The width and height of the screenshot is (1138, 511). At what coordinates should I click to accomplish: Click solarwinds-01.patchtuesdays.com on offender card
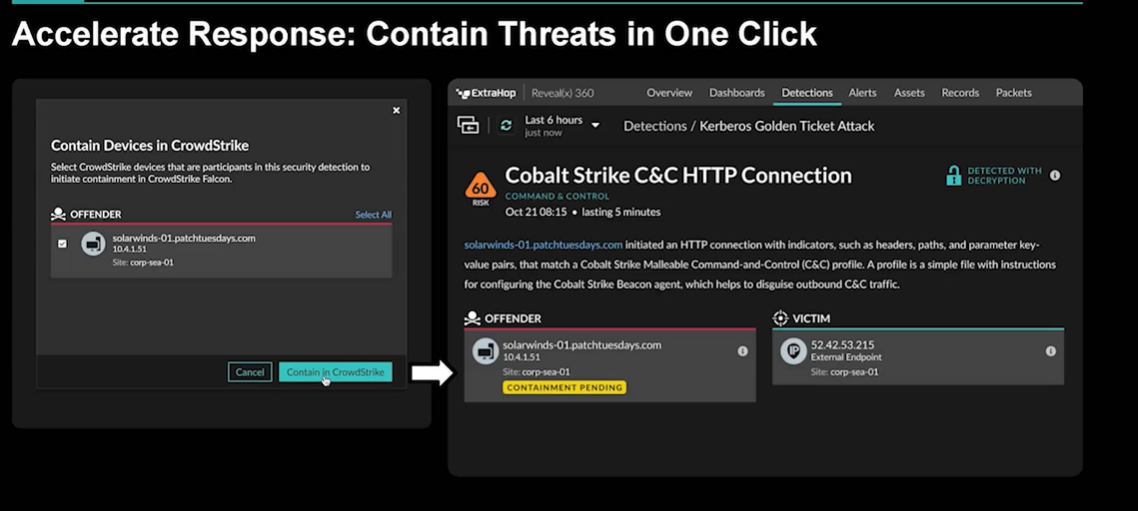581,346
